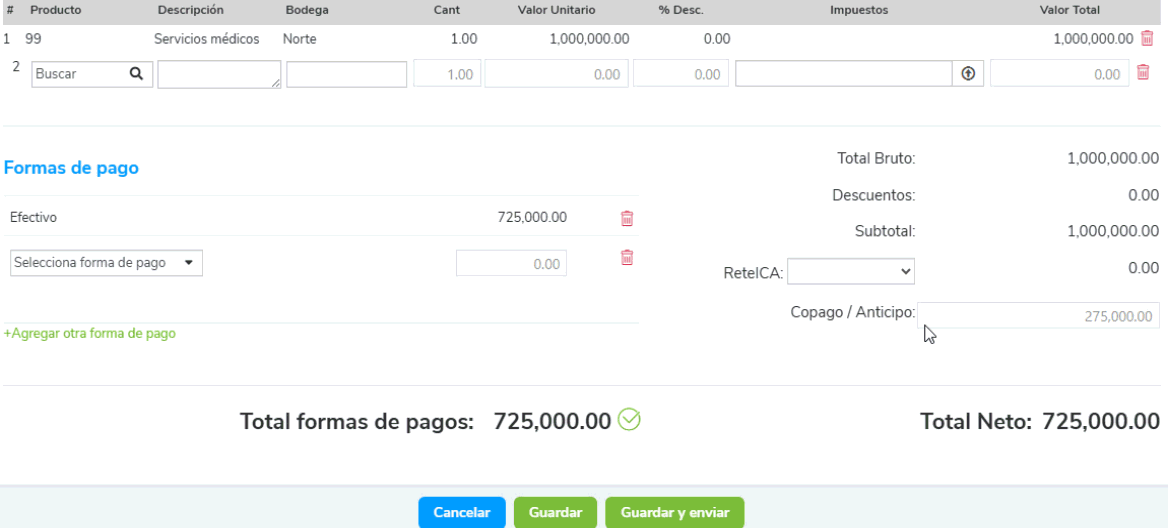This screenshot has height=528, width=1168.
Task: Click the green checkmark by payment total
Action: [629, 421]
